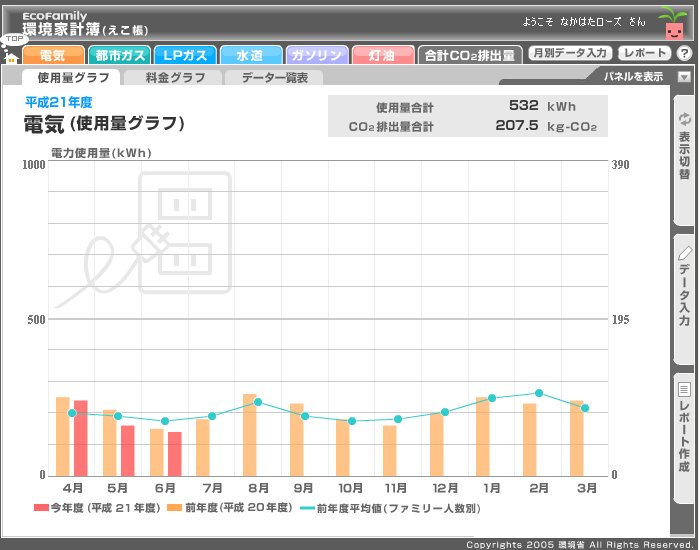700x550 pixels.
Task: Click the red 4月 current-year bar
Action: click(x=80, y=438)
